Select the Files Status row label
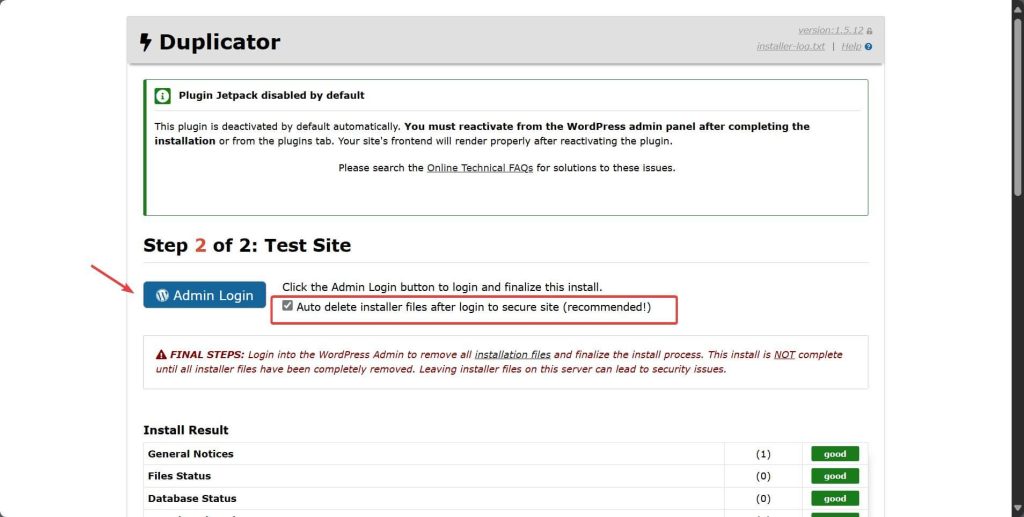This screenshot has width=1024, height=517. (180, 476)
